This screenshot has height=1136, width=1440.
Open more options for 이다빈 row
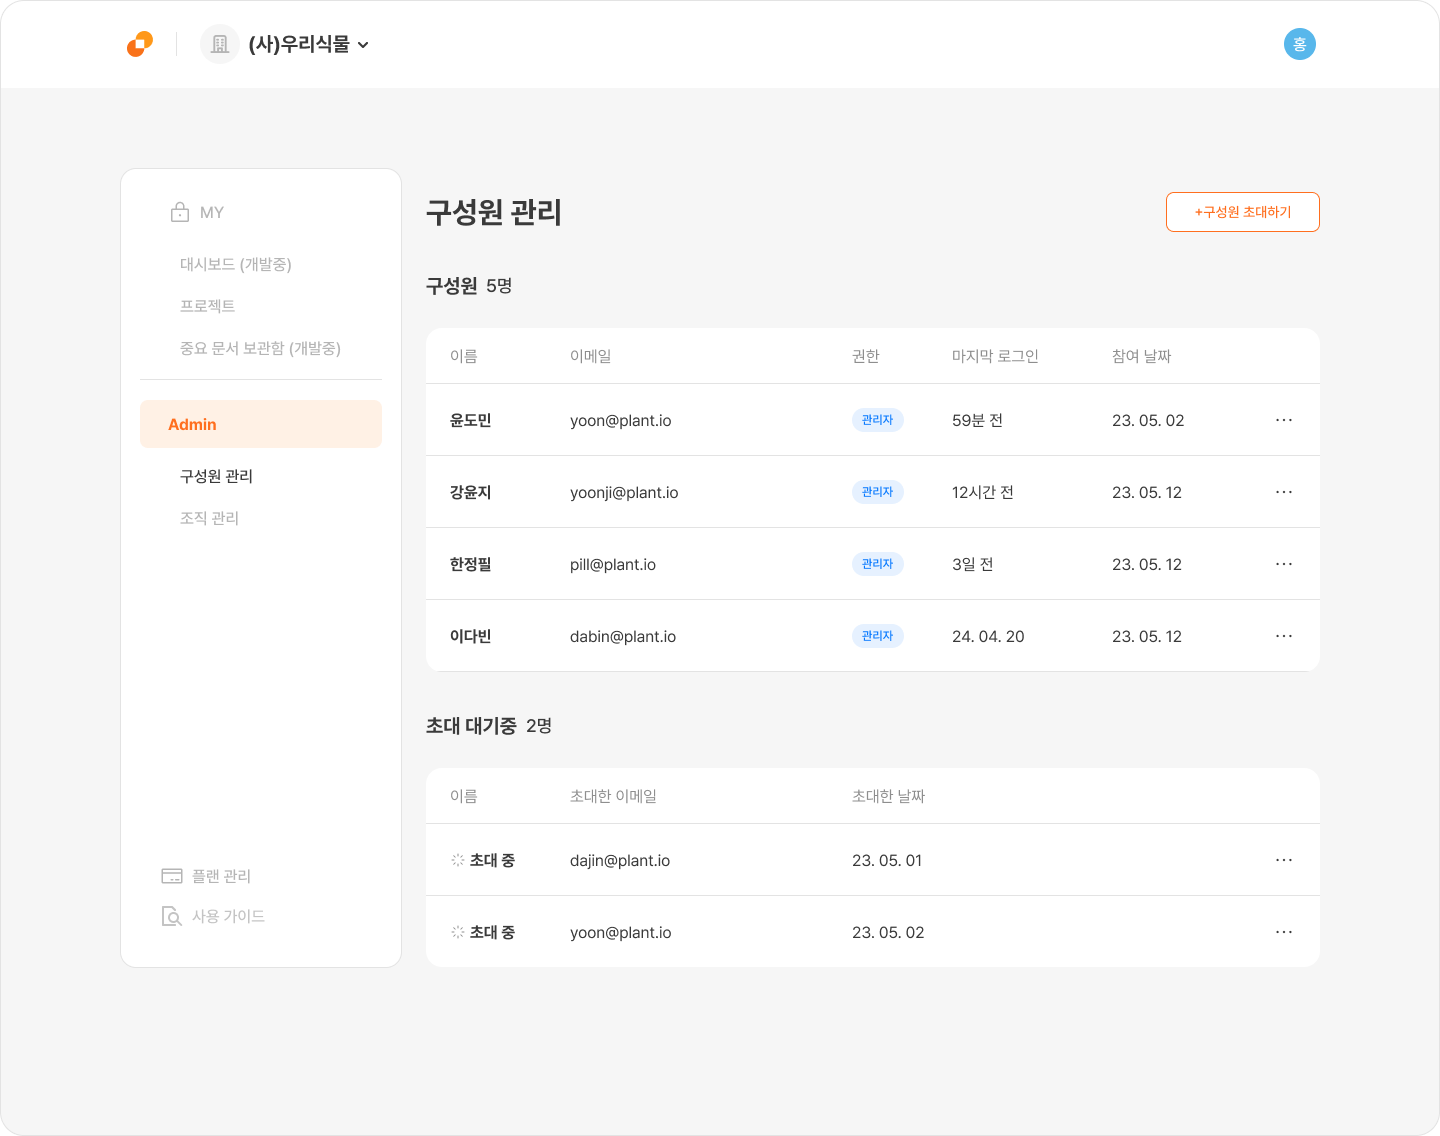point(1284,636)
